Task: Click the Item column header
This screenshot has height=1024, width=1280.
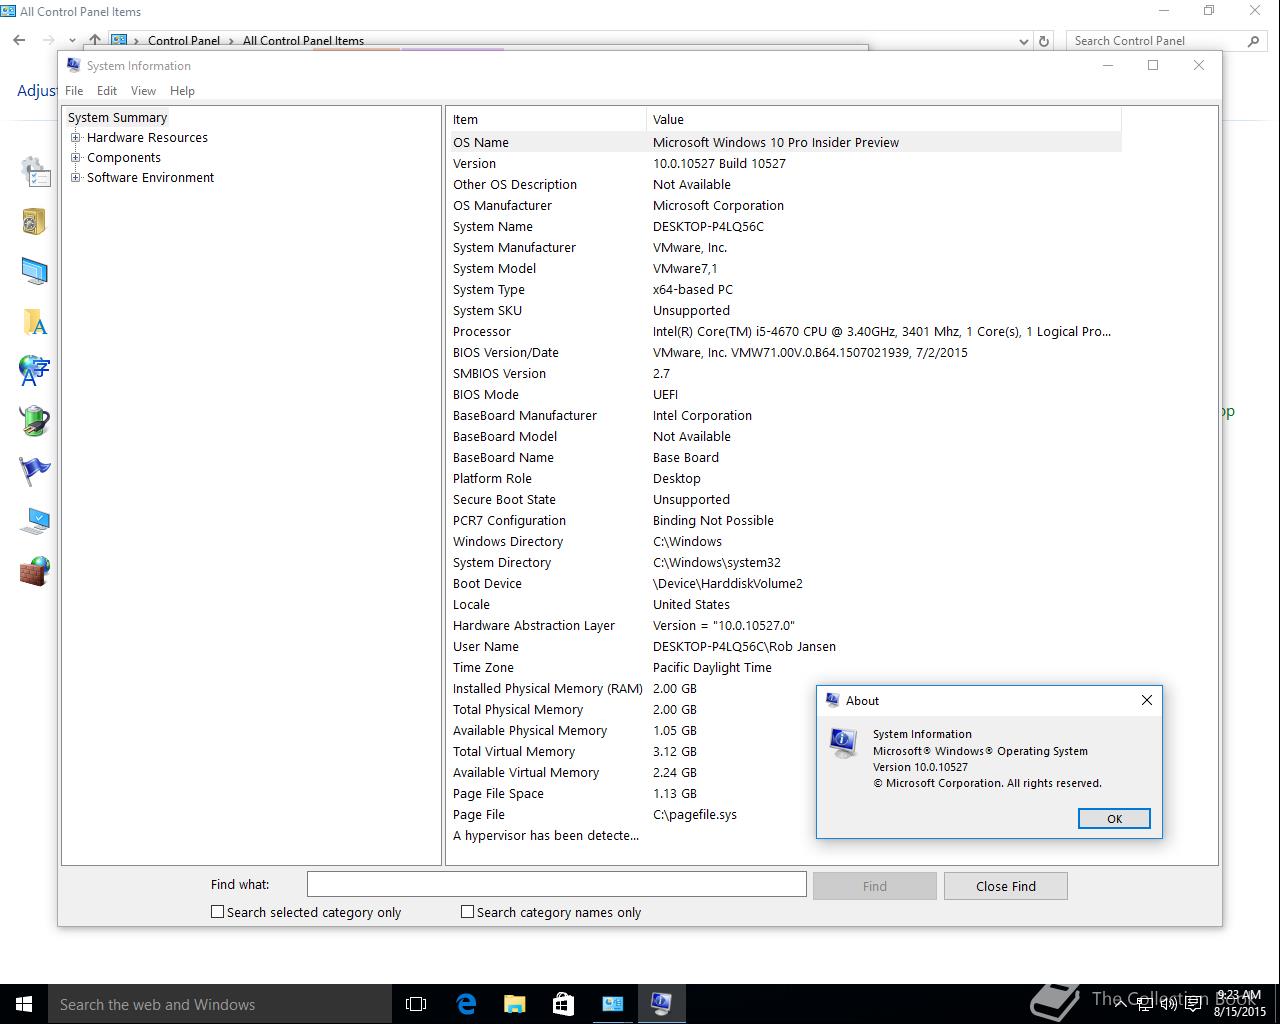Action: coord(547,119)
